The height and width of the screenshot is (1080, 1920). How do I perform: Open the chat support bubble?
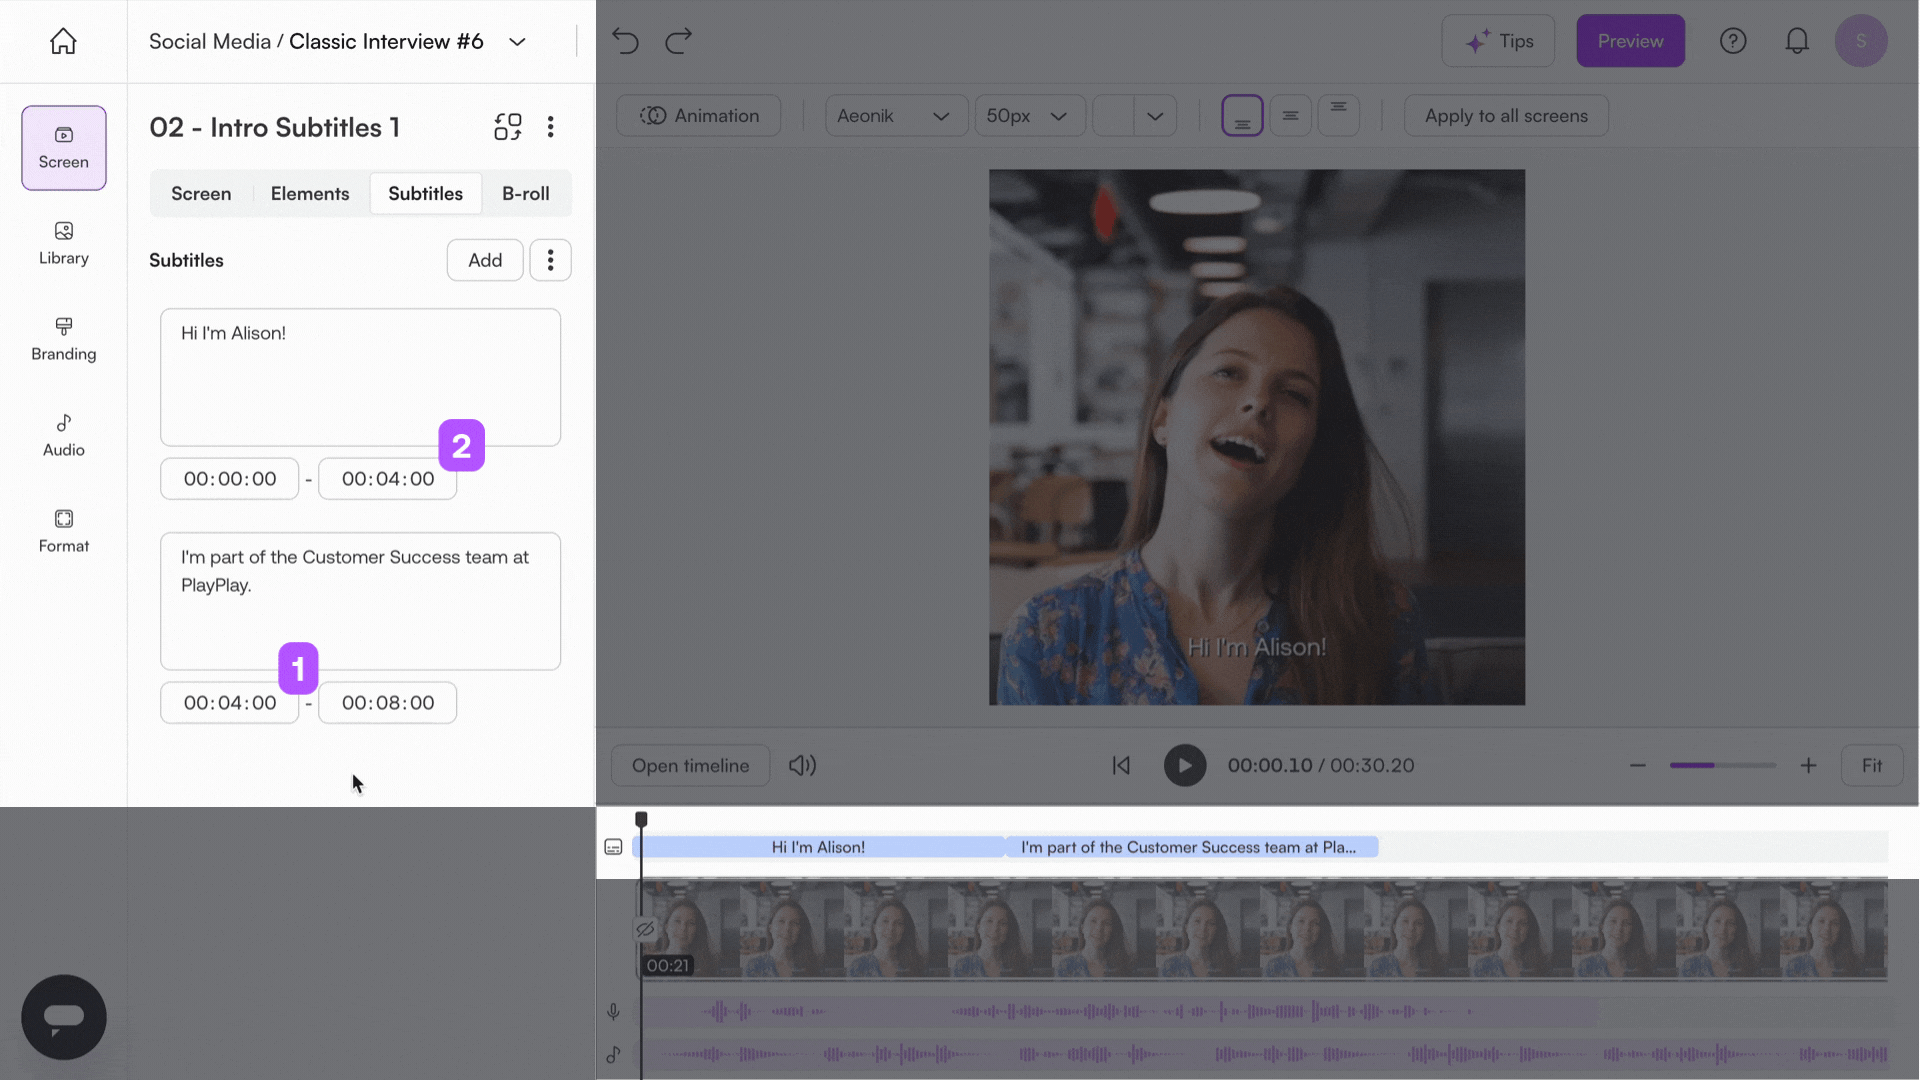[x=63, y=1017]
